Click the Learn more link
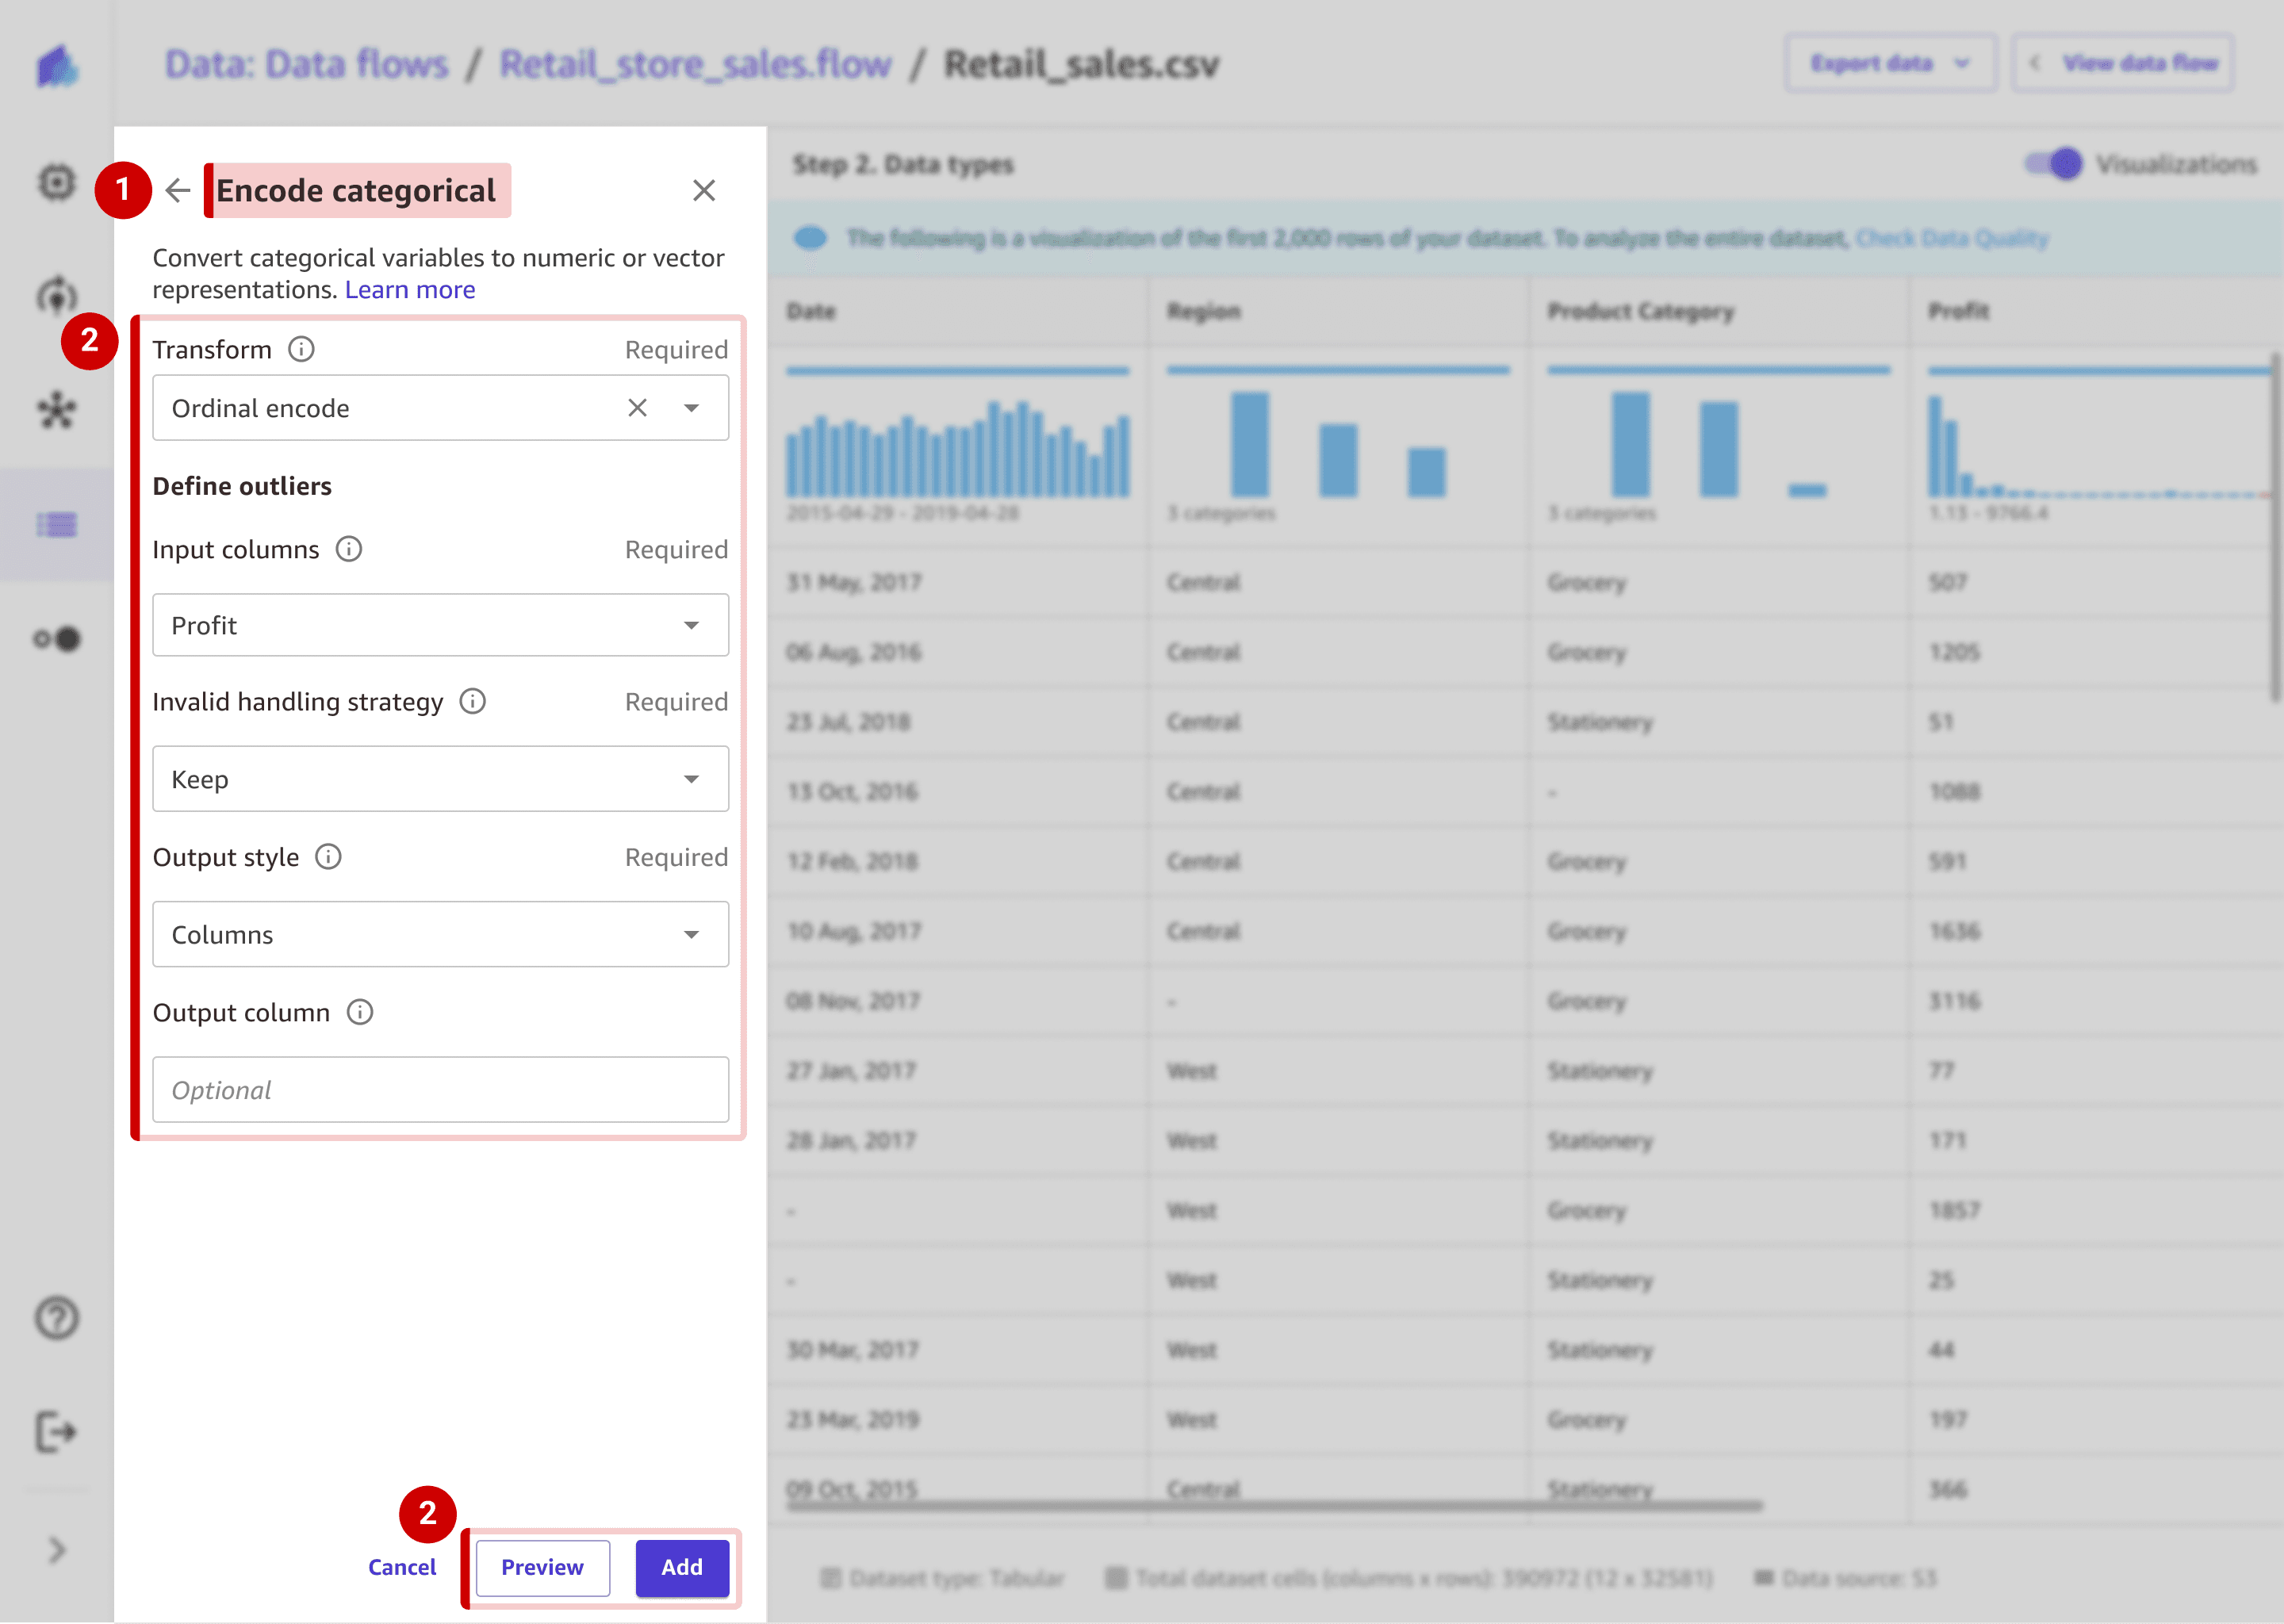This screenshot has width=2284, height=1624. [x=410, y=290]
